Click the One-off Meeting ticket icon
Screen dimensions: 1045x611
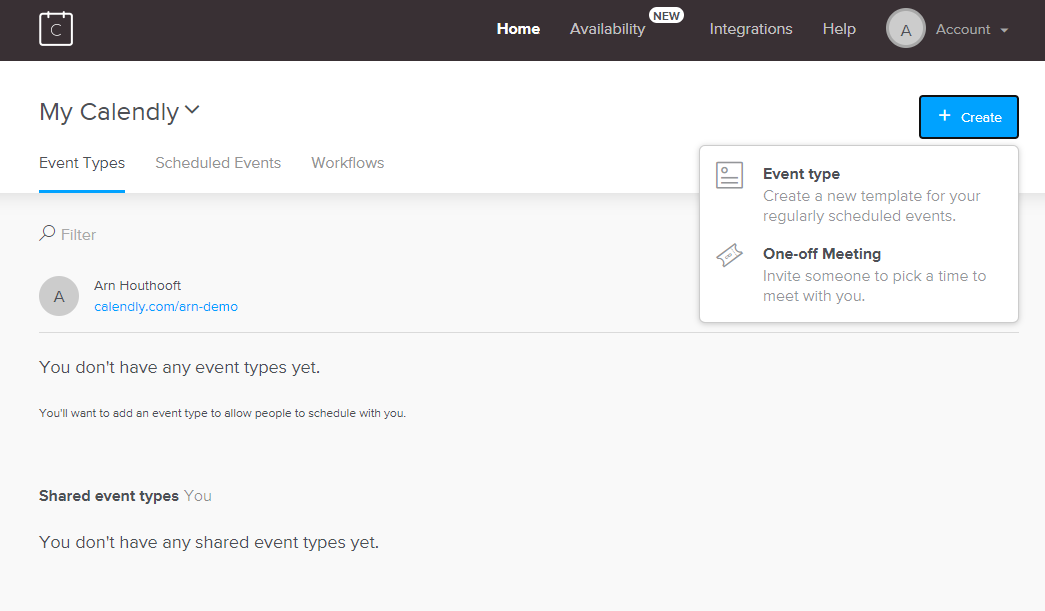[729, 255]
